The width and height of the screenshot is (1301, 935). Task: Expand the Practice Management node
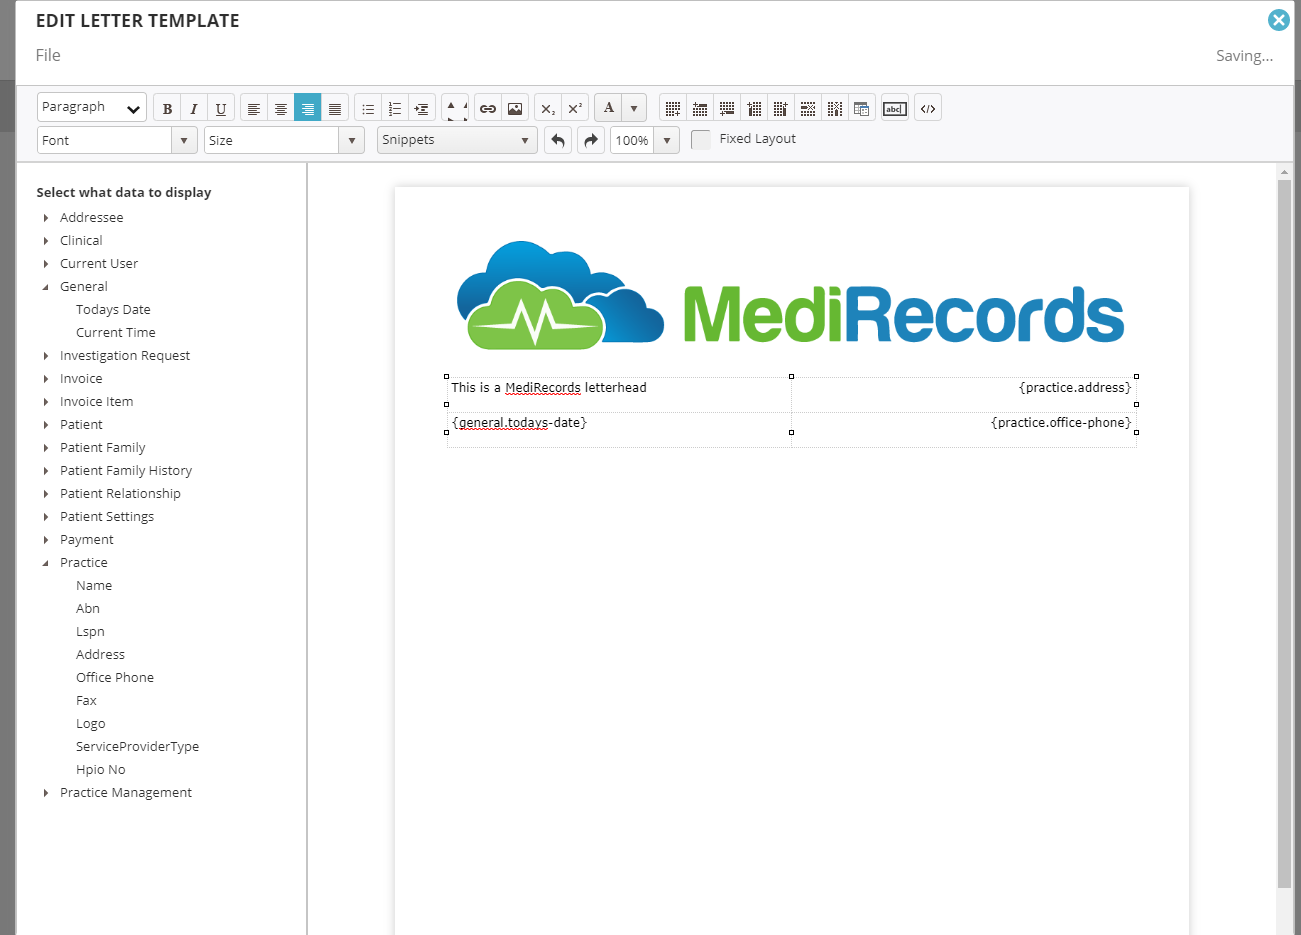coord(46,793)
